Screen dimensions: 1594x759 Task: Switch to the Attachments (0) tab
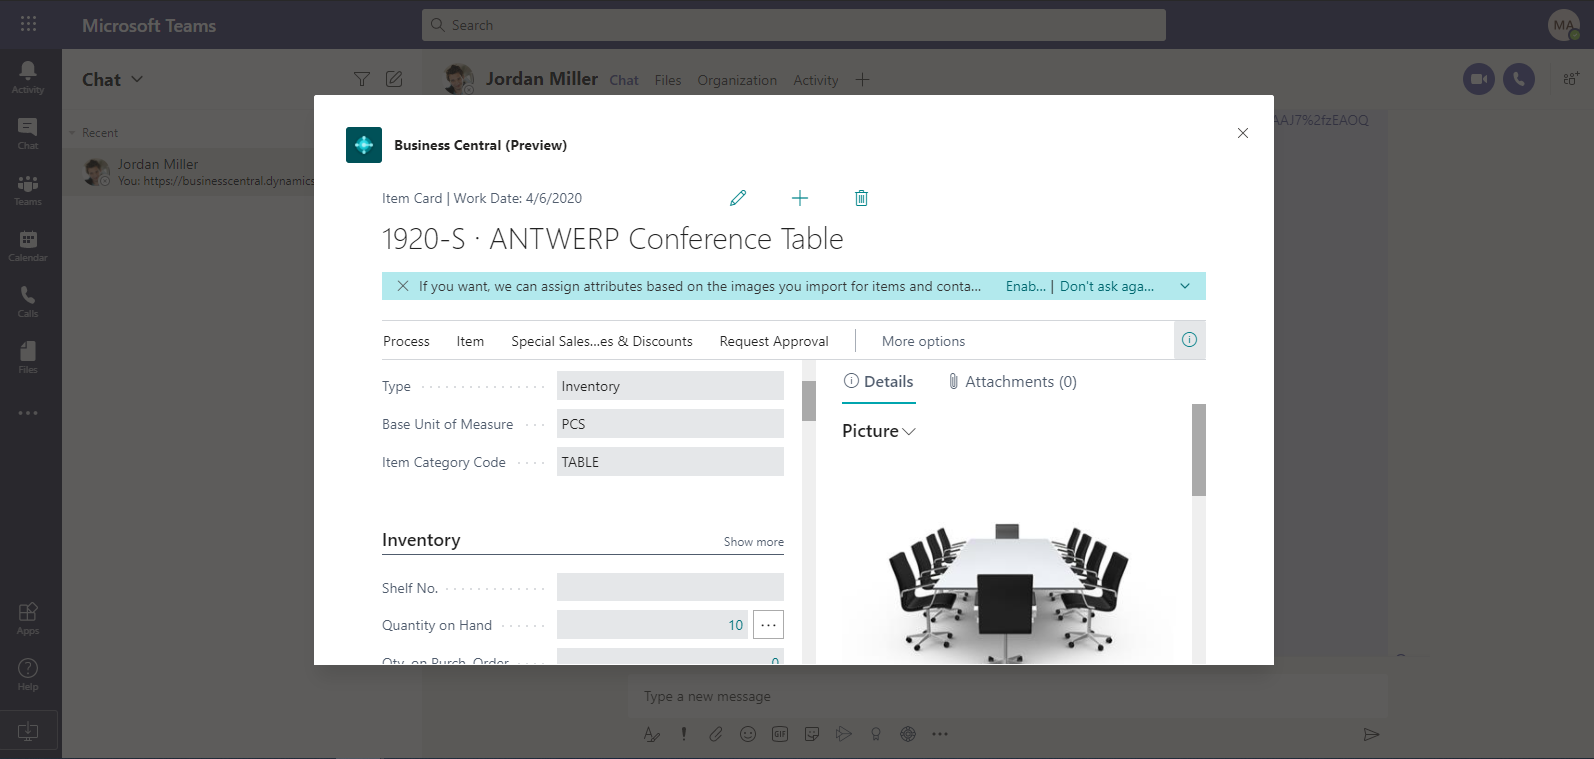pos(1012,382)
